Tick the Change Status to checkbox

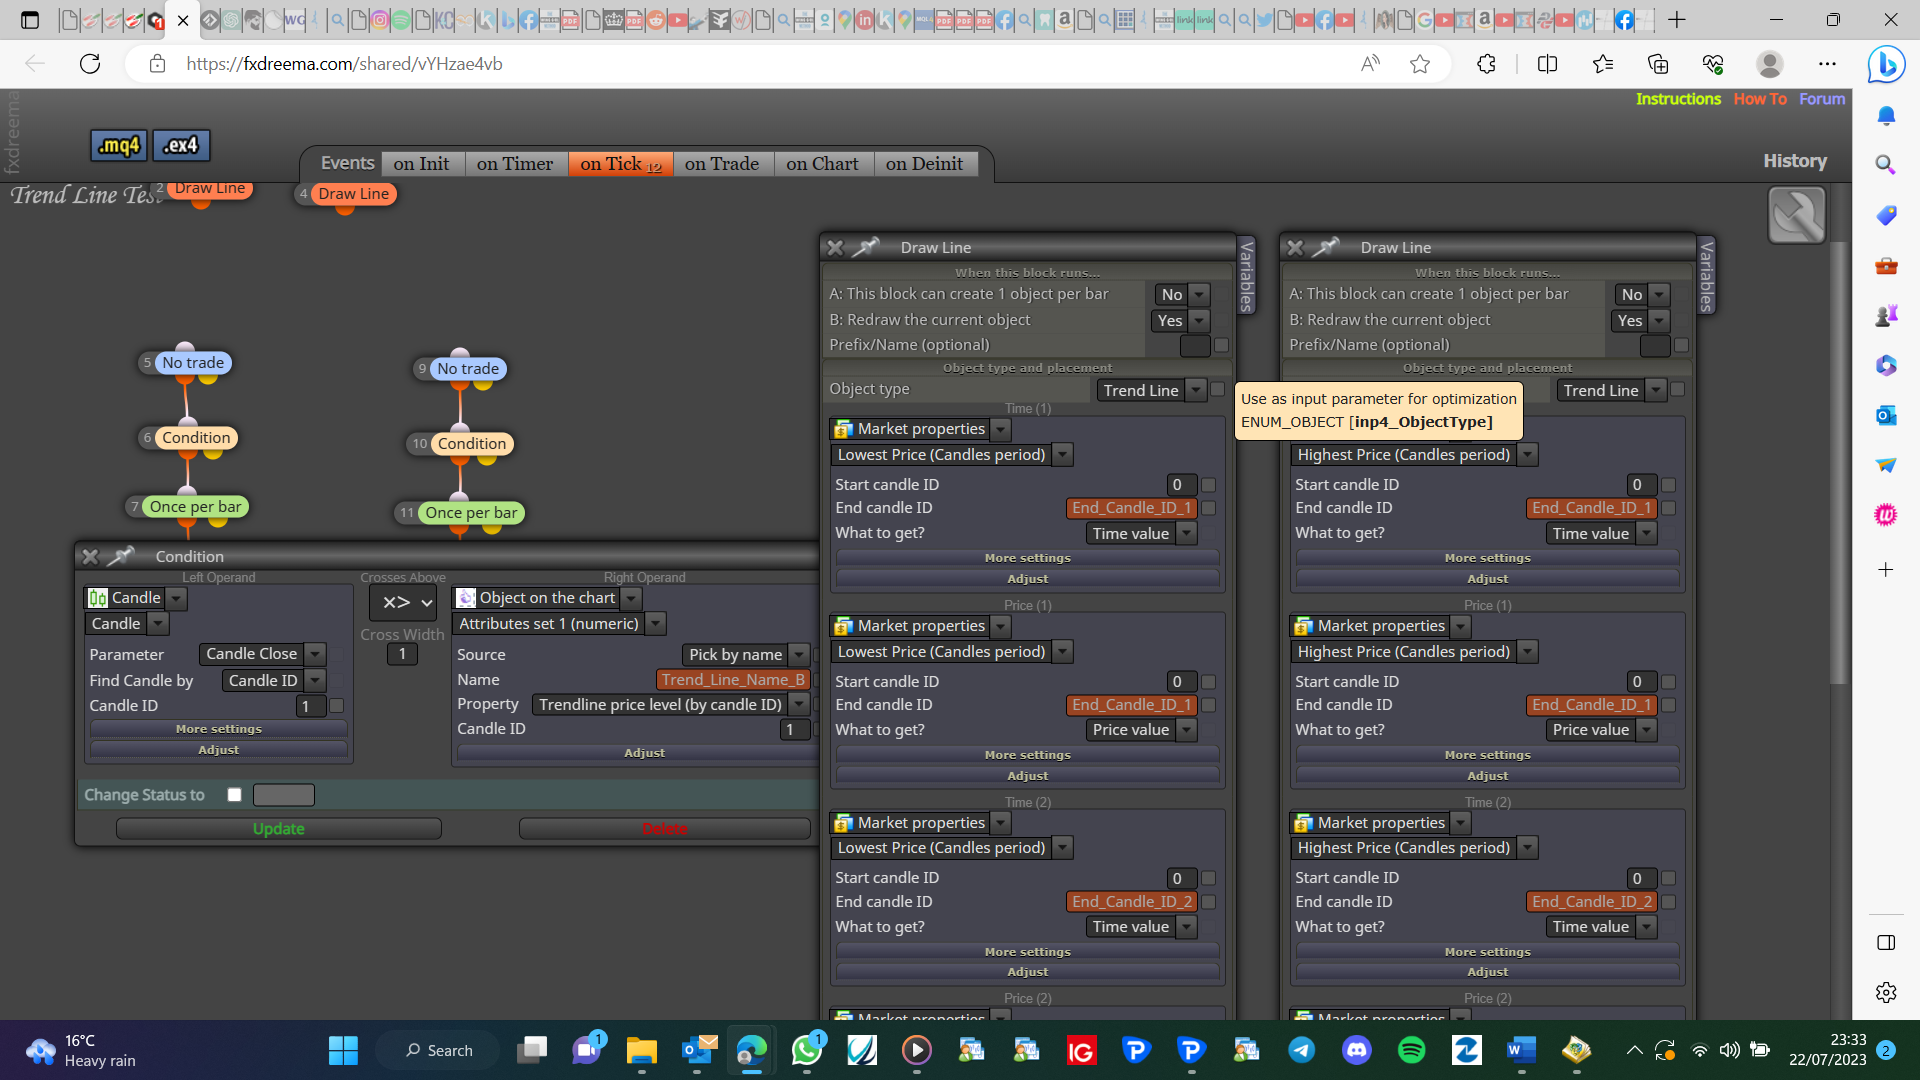(x=234, y=795)
